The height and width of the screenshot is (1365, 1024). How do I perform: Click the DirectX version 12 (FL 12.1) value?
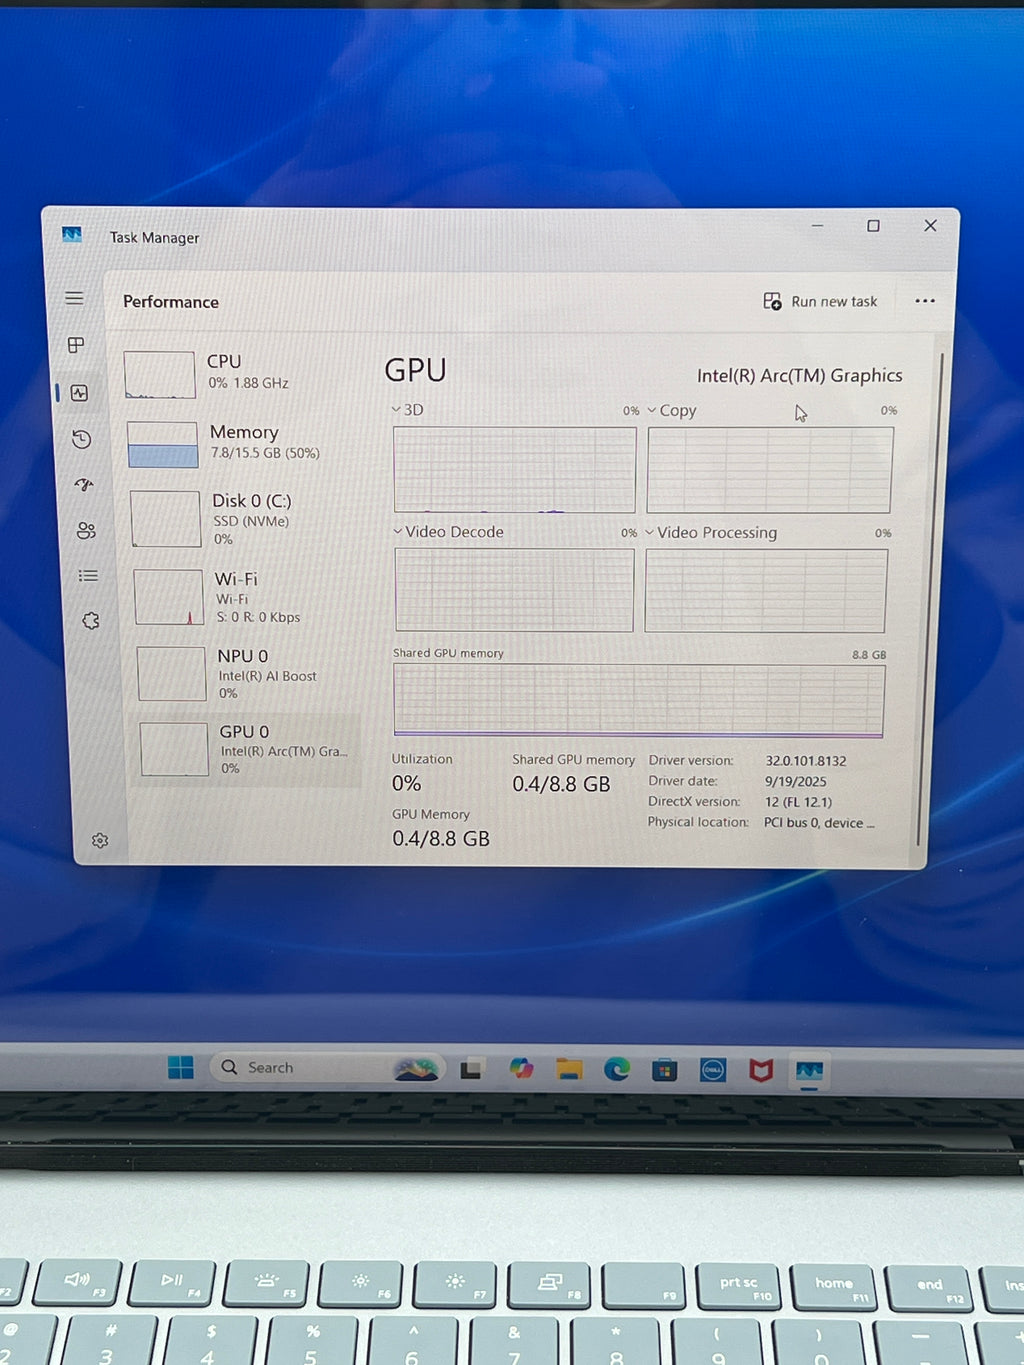(797, 802)
